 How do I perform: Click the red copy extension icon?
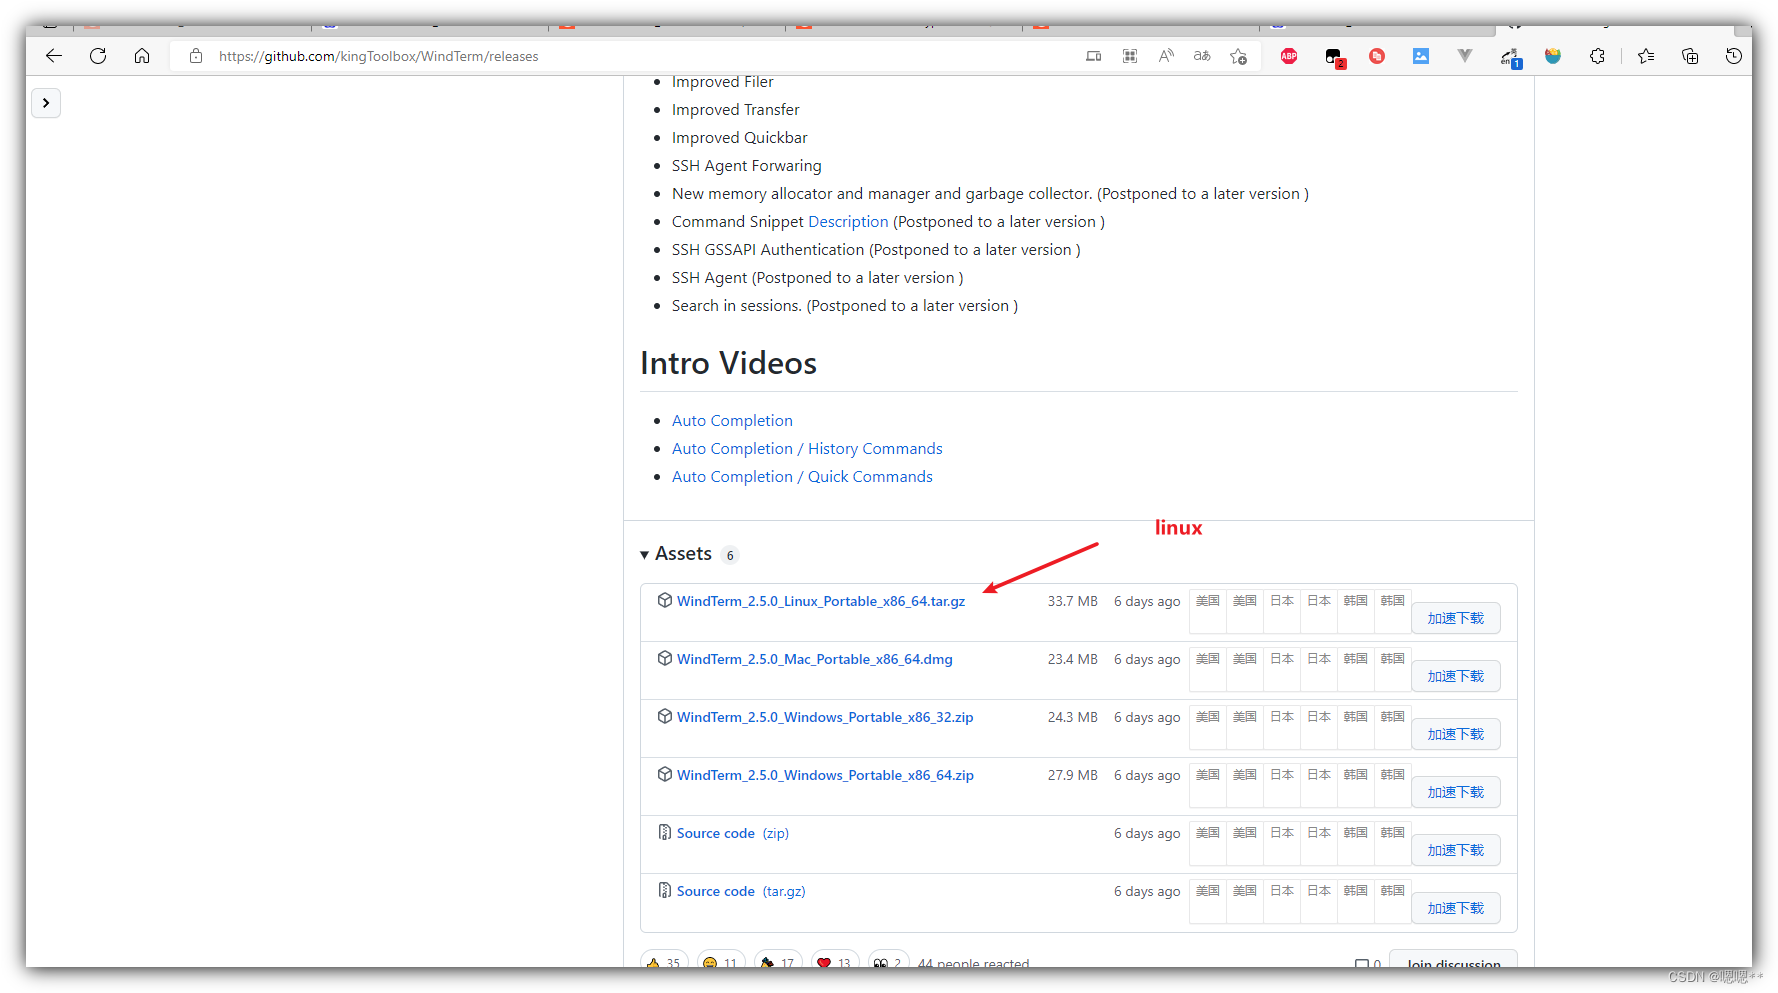[x=1377, y=56]
